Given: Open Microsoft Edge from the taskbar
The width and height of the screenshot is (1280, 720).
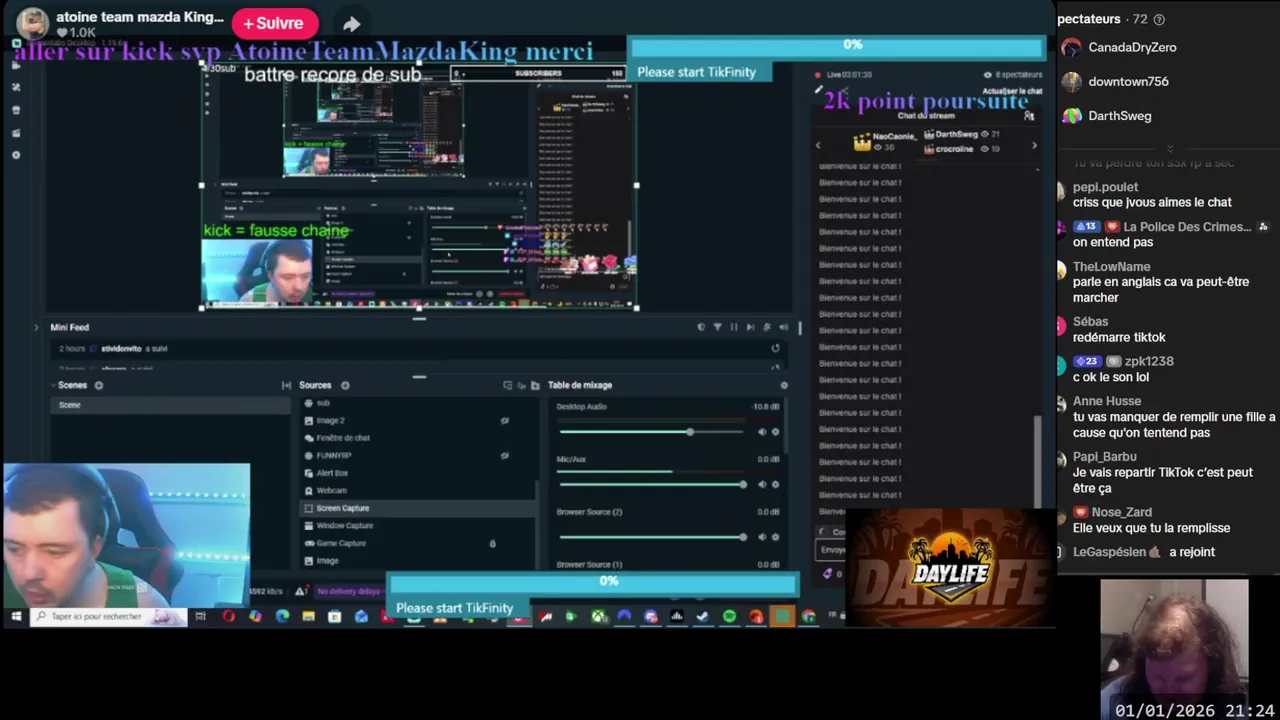Looking at the screenshot, I should (281, 617).
